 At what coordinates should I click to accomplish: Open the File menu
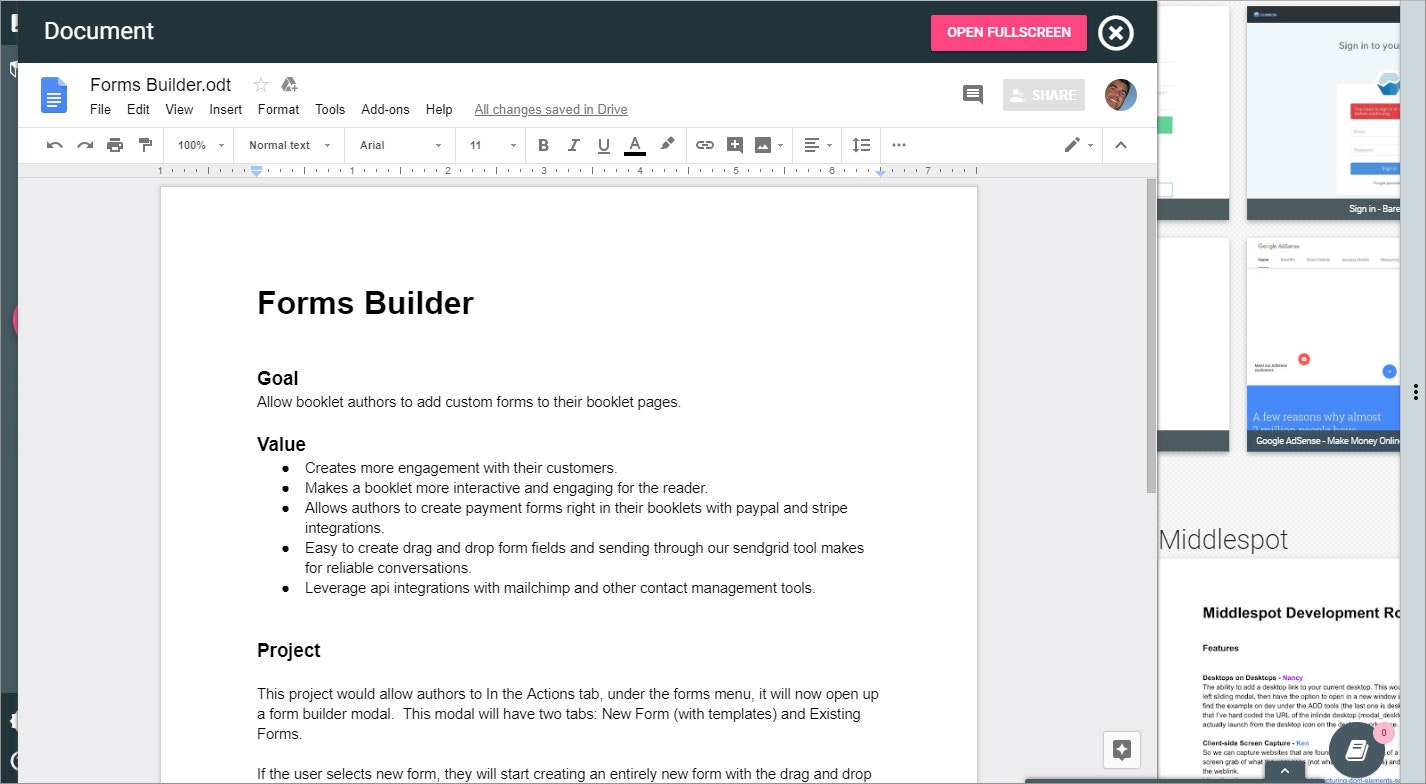pos(100,110)
